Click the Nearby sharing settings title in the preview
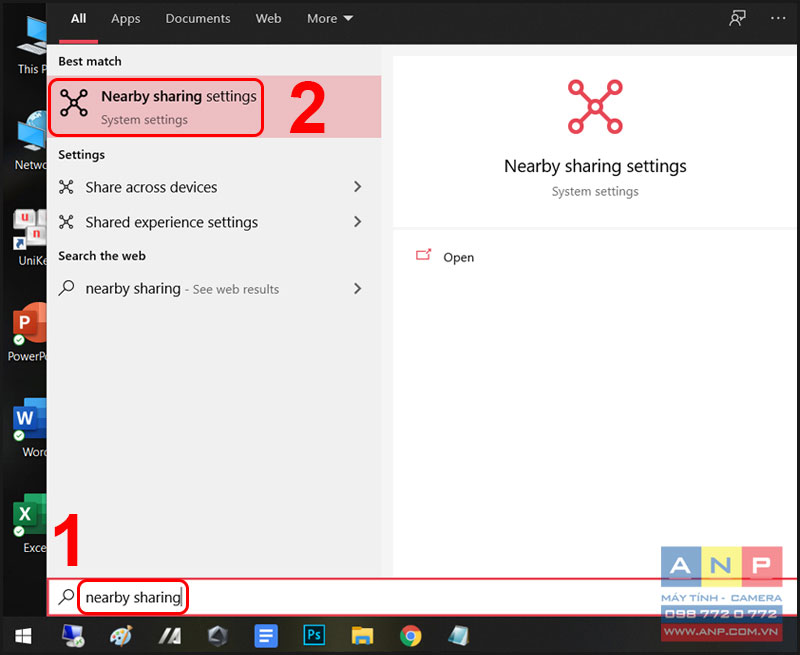The image size is (800, 655). [x=595, y=166]
